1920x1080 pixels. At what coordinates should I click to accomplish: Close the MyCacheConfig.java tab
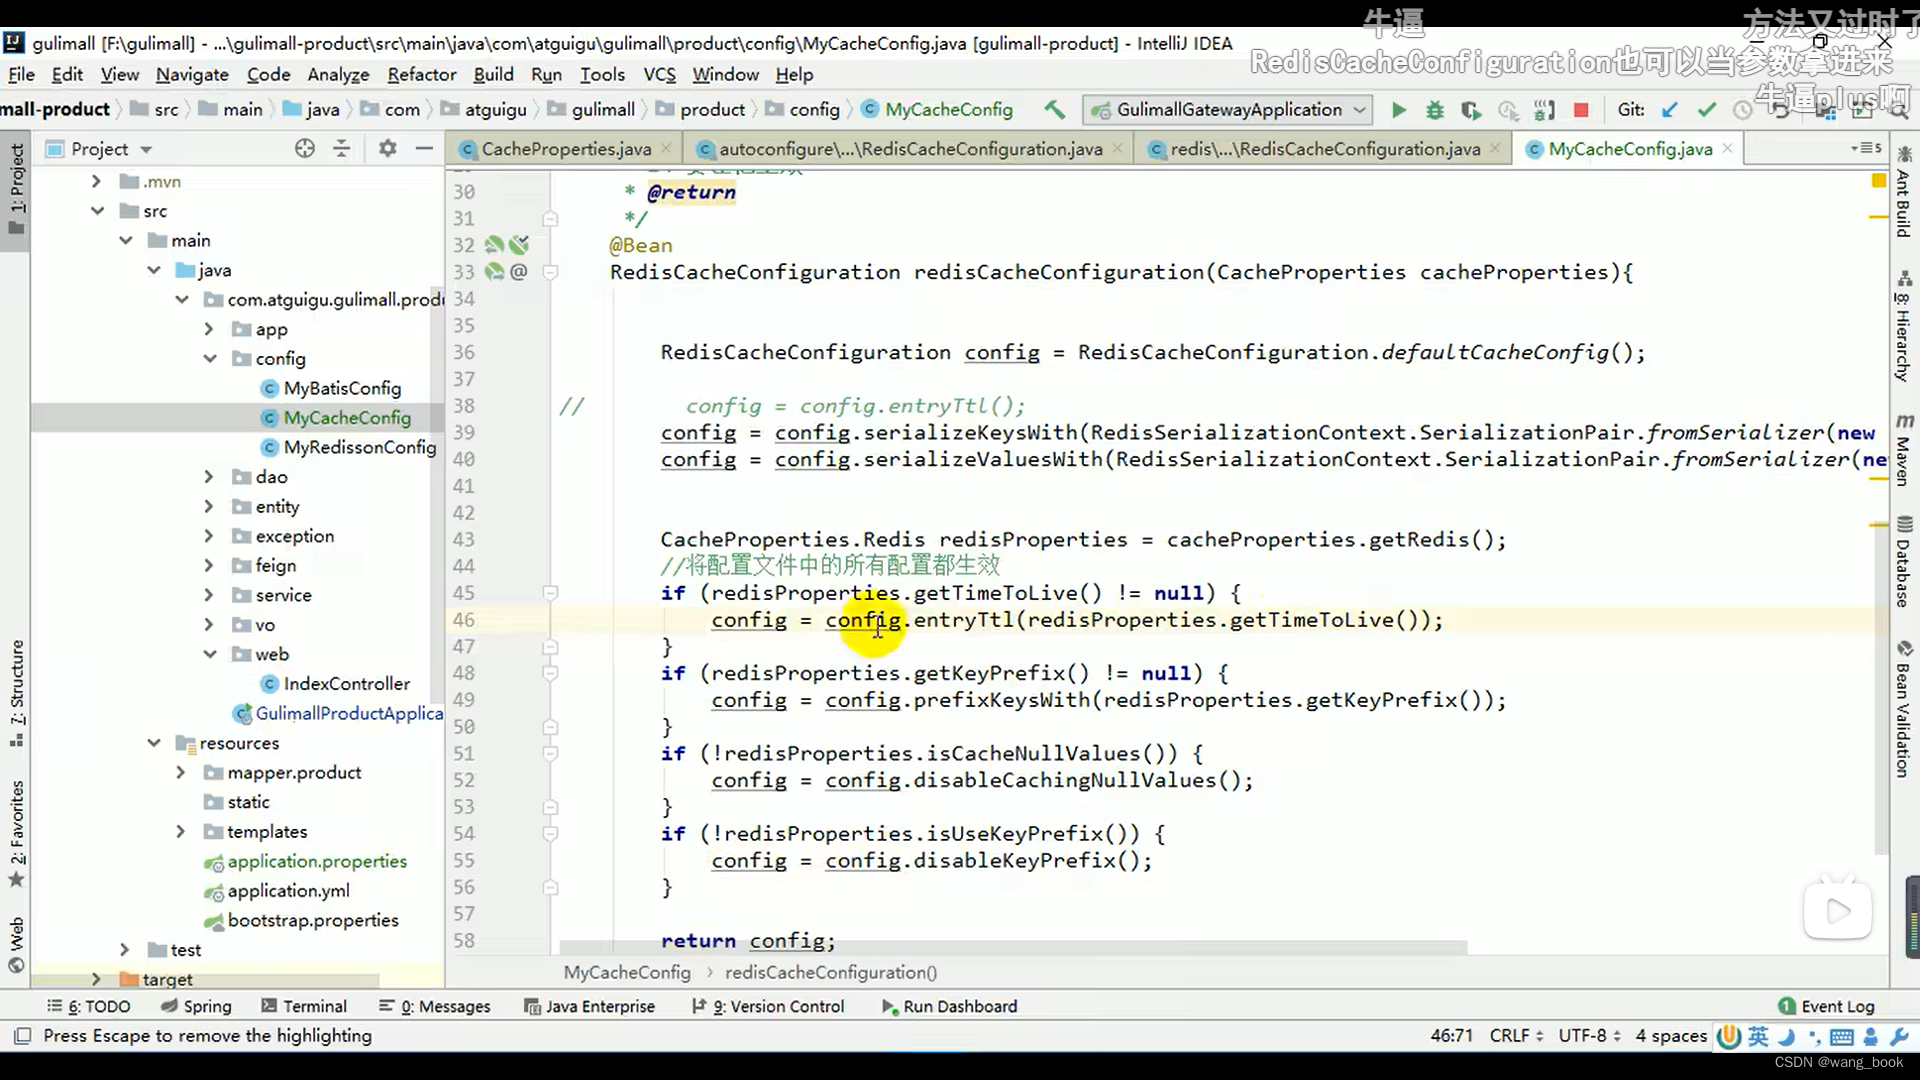tap(1727, 149)
